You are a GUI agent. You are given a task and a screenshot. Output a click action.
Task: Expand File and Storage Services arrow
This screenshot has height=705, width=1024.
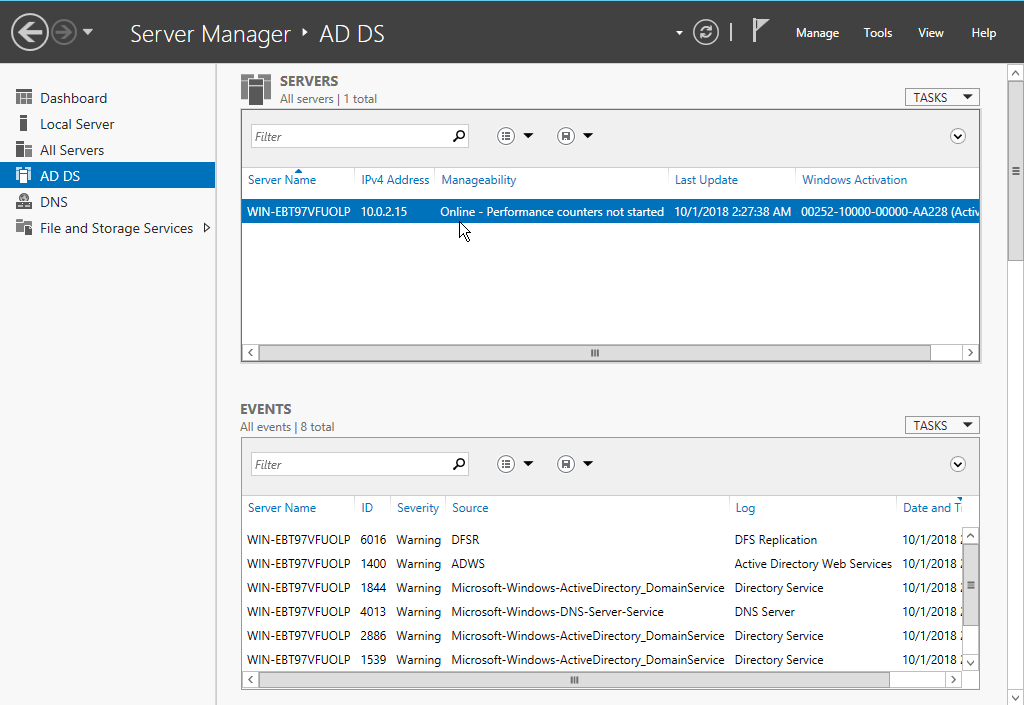point(207,228)
